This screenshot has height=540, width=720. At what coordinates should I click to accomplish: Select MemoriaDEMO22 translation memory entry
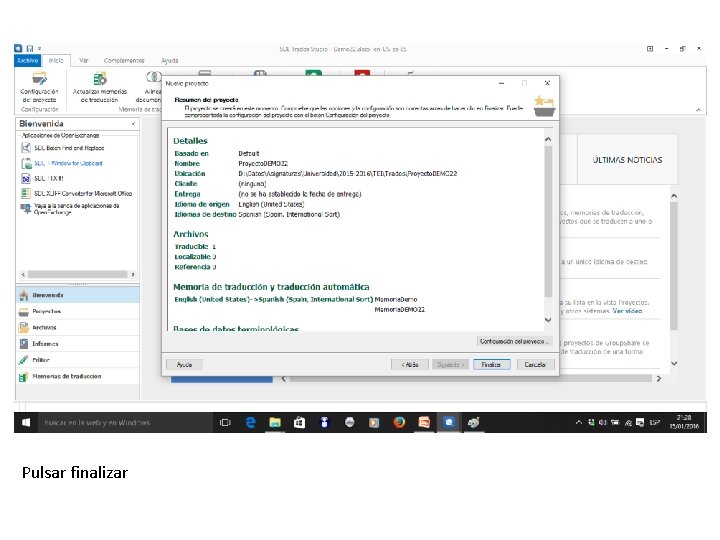(x=399, y=309)
